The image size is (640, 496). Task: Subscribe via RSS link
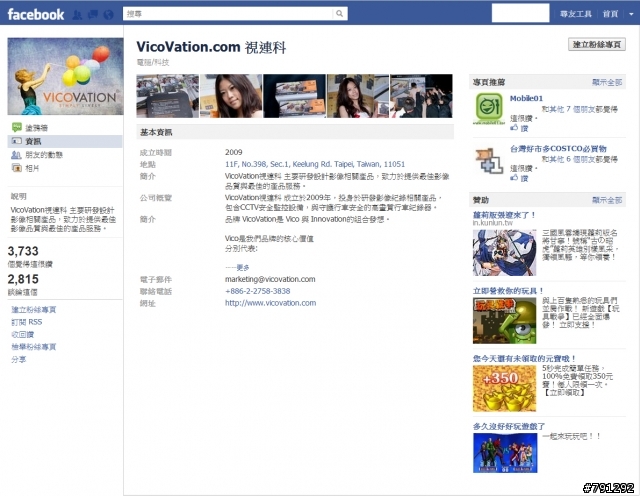click(x=27, y=322)
